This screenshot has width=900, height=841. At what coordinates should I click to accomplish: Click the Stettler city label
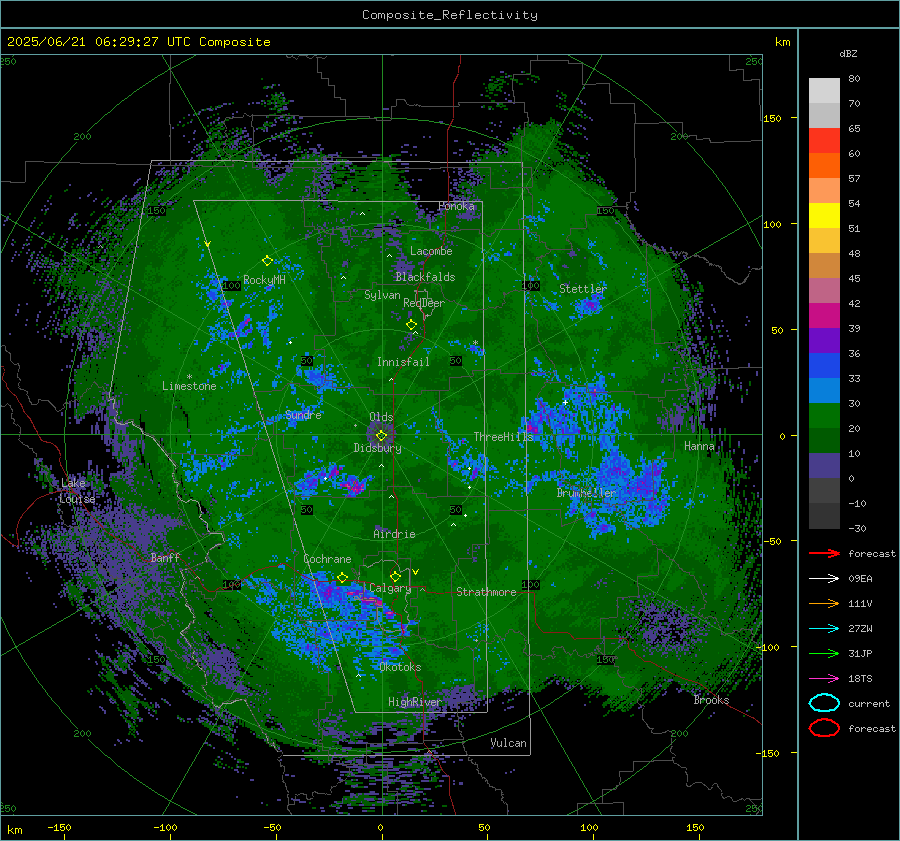point(583,289)
